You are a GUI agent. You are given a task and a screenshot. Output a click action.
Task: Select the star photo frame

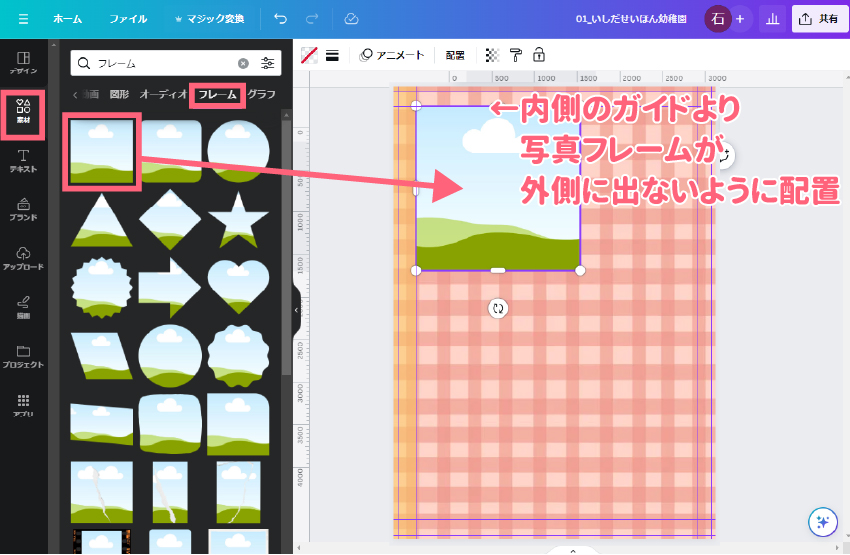click(x=239, y=220)
